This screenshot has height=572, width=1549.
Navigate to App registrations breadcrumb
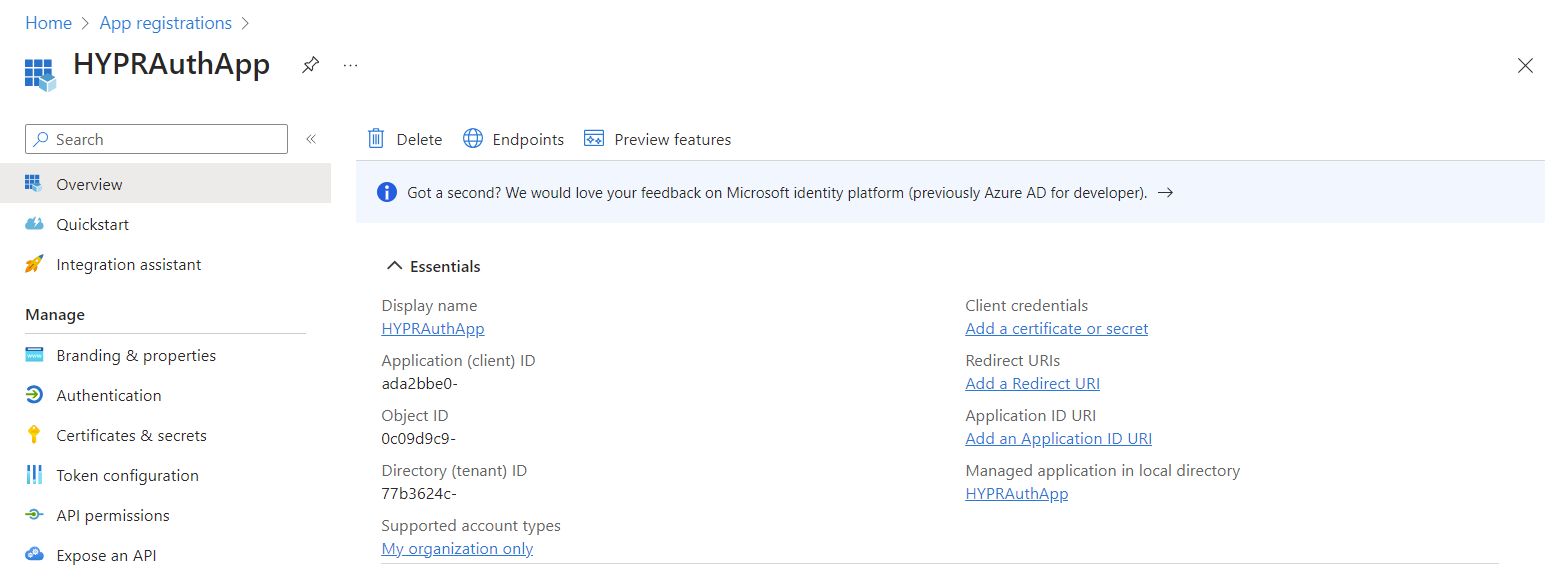pos(166,23)
